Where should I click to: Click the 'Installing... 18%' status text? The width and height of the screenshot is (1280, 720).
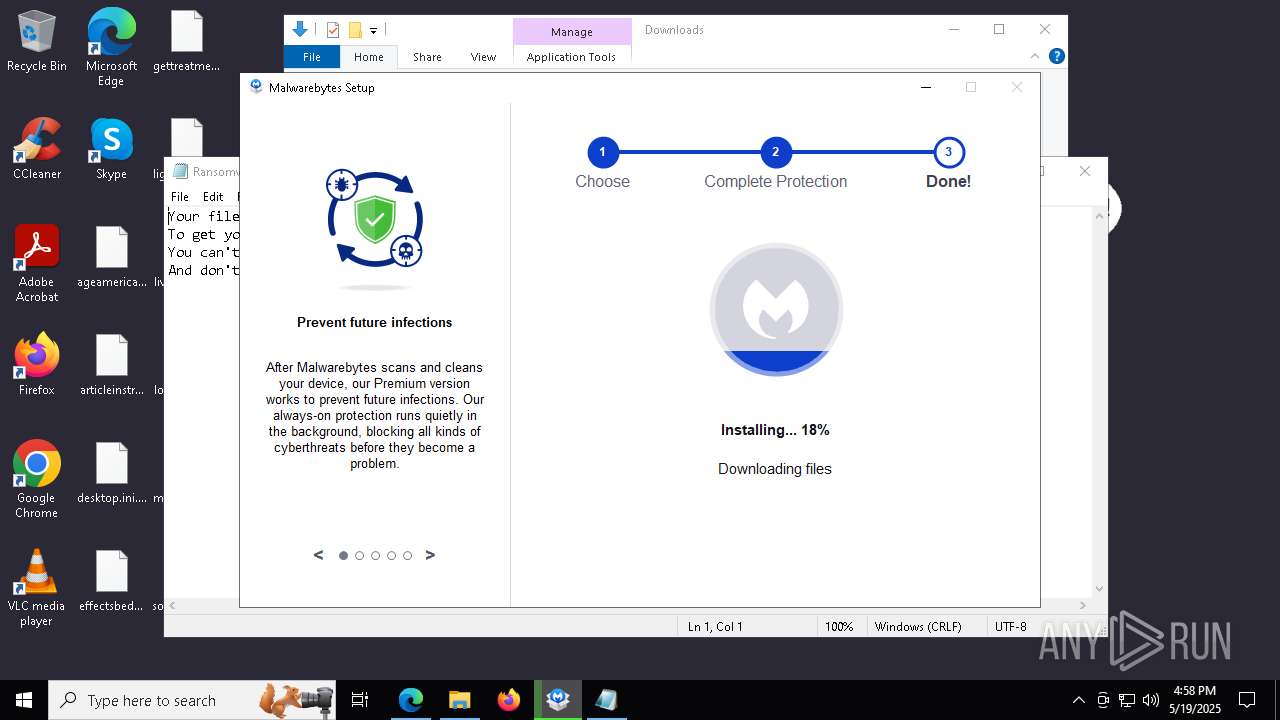click(775, 430)
